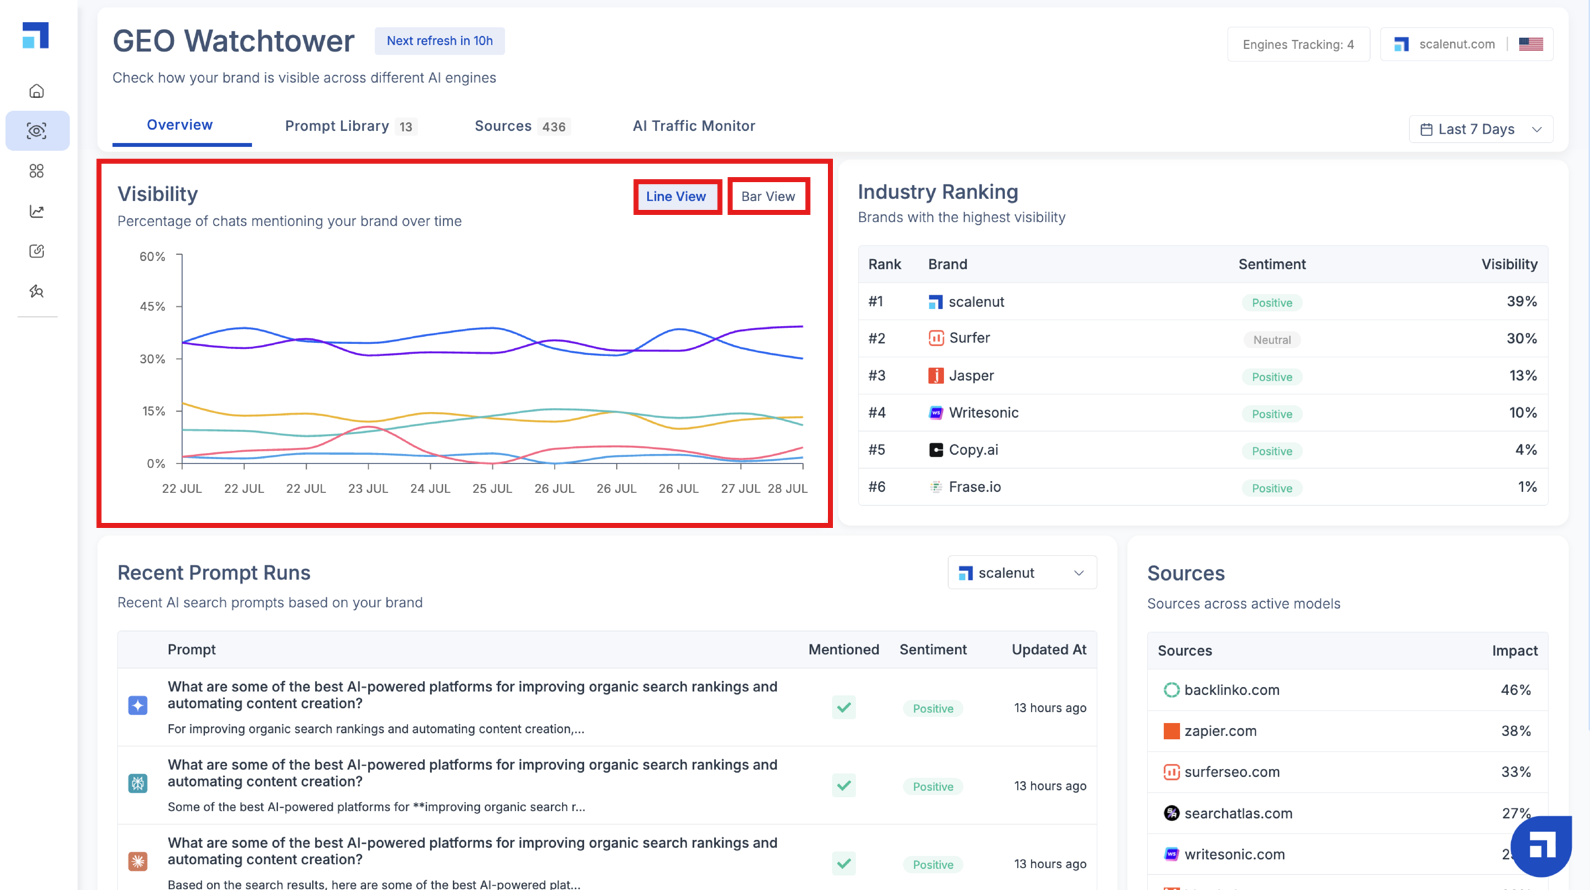
Task: Click the searchatlas.com source name
Action: click(1238, 813)
